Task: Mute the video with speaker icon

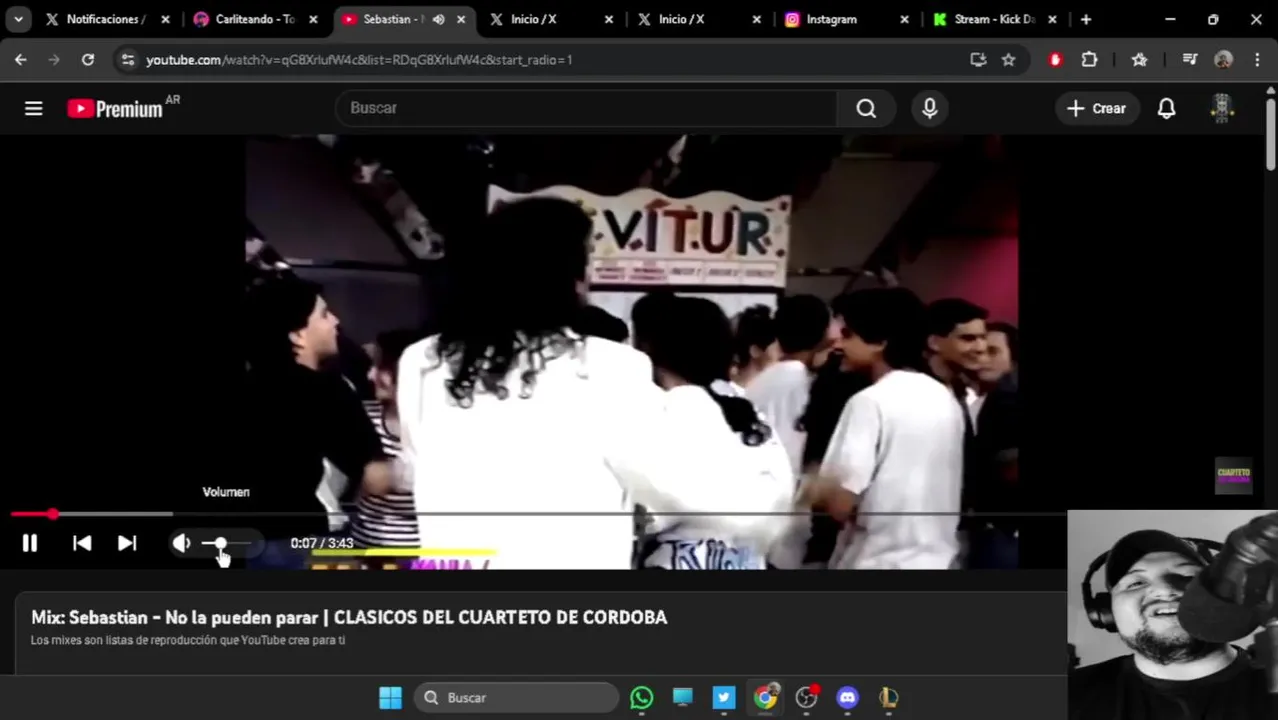Action: [181, 543]
